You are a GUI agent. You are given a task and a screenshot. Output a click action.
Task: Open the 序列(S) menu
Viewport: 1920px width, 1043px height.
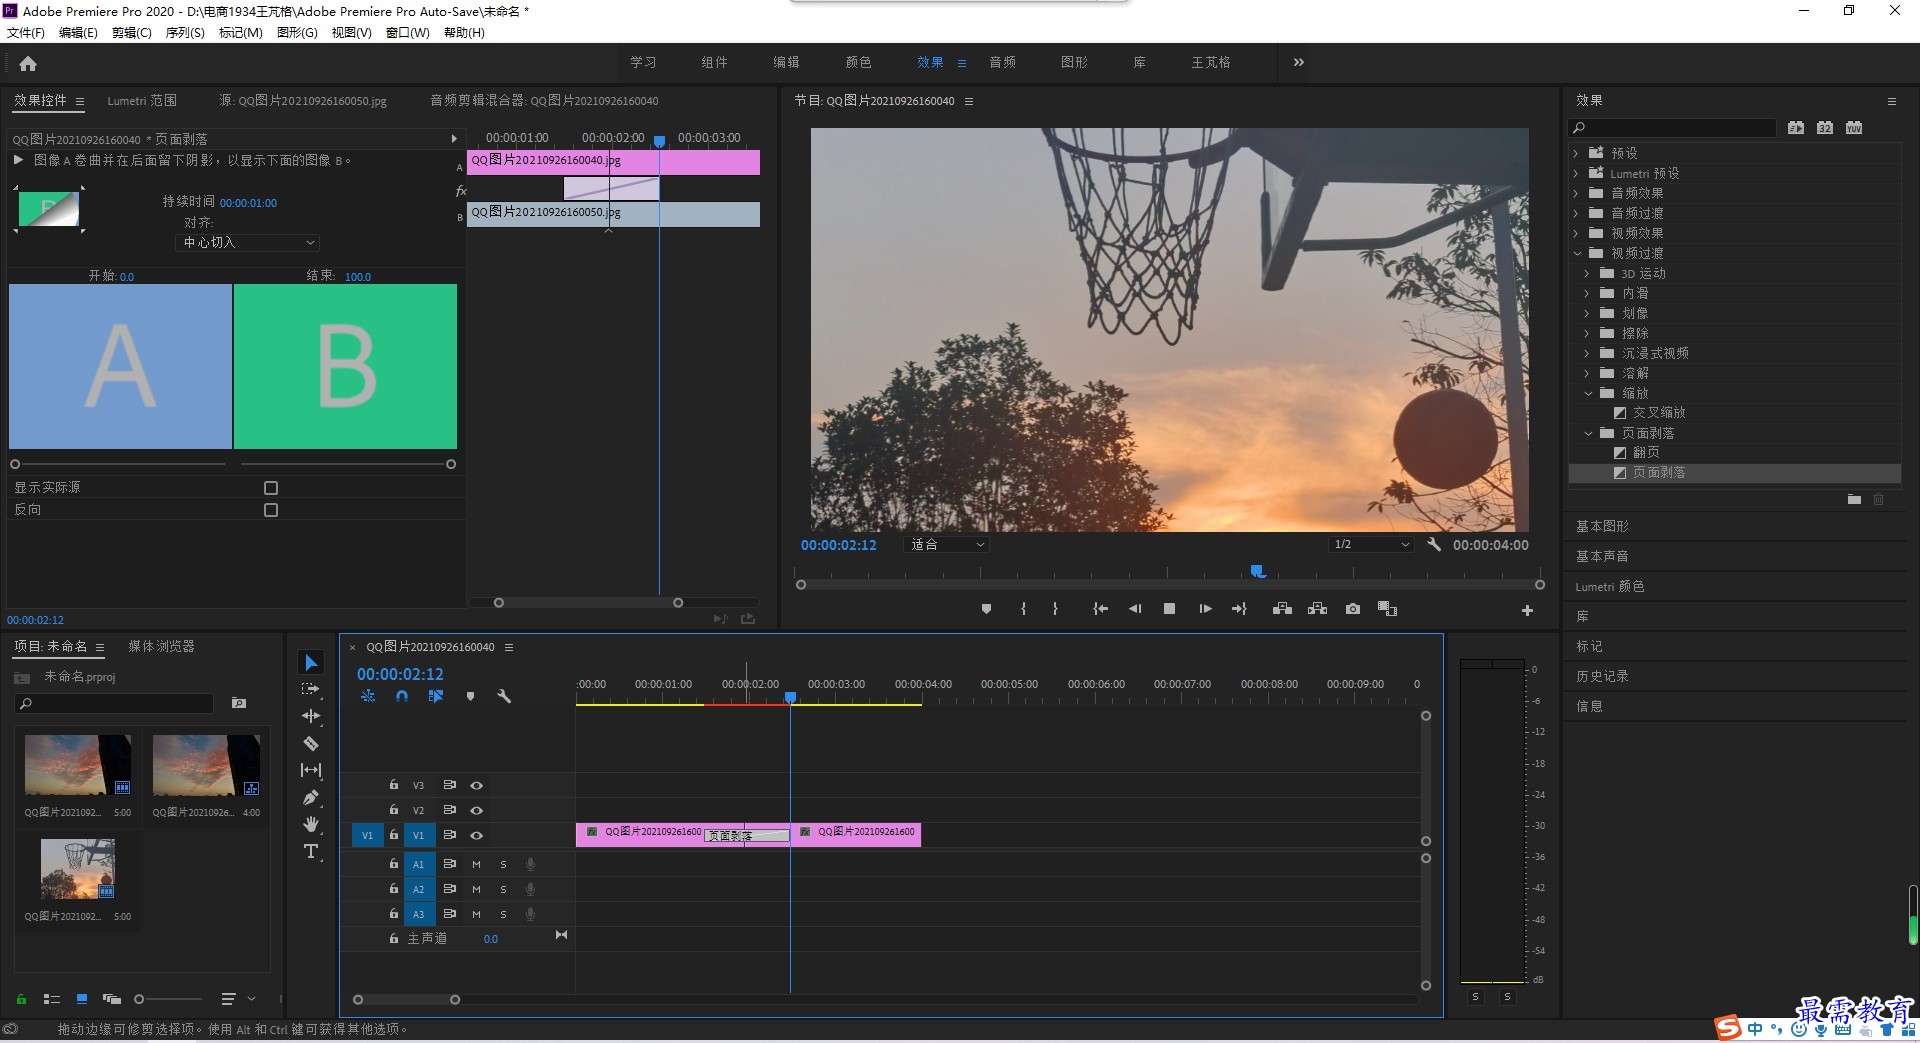coord(185,33)
